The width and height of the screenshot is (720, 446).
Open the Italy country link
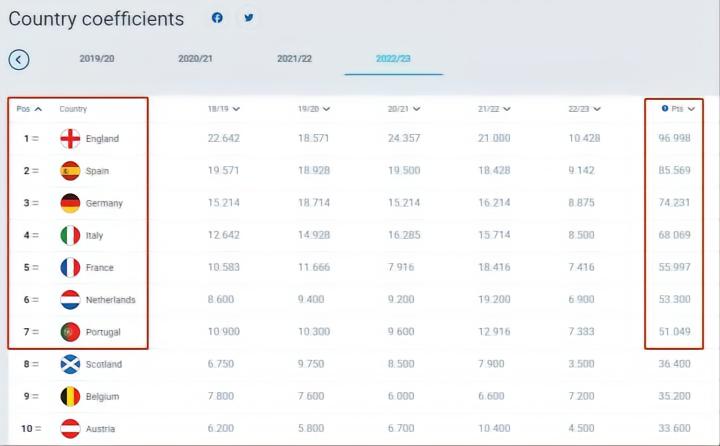tap(94, 236)
